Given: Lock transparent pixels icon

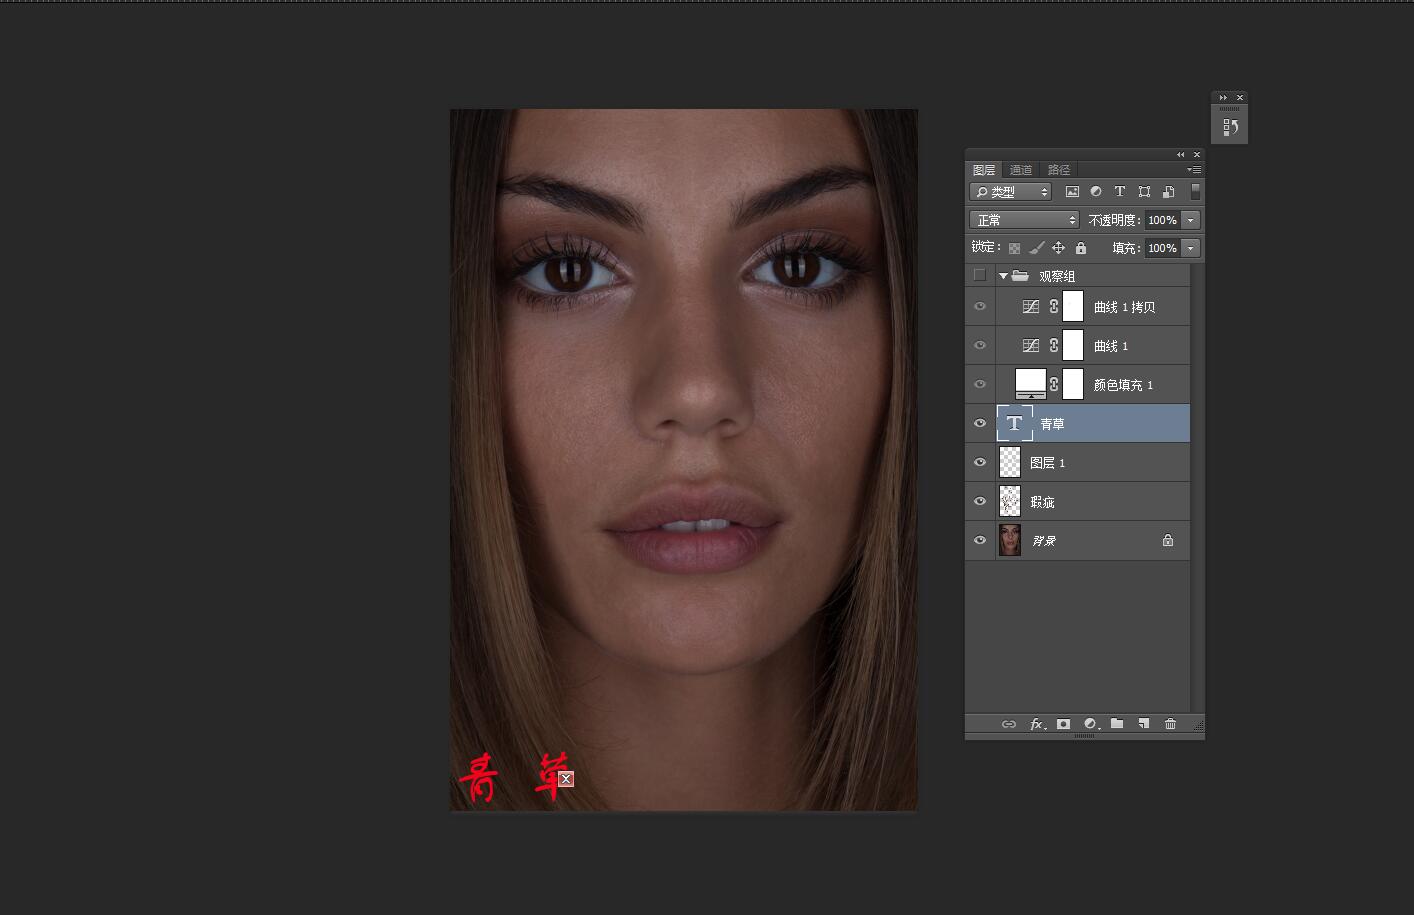Looking at the screenshot, I should pos(1014,248).
